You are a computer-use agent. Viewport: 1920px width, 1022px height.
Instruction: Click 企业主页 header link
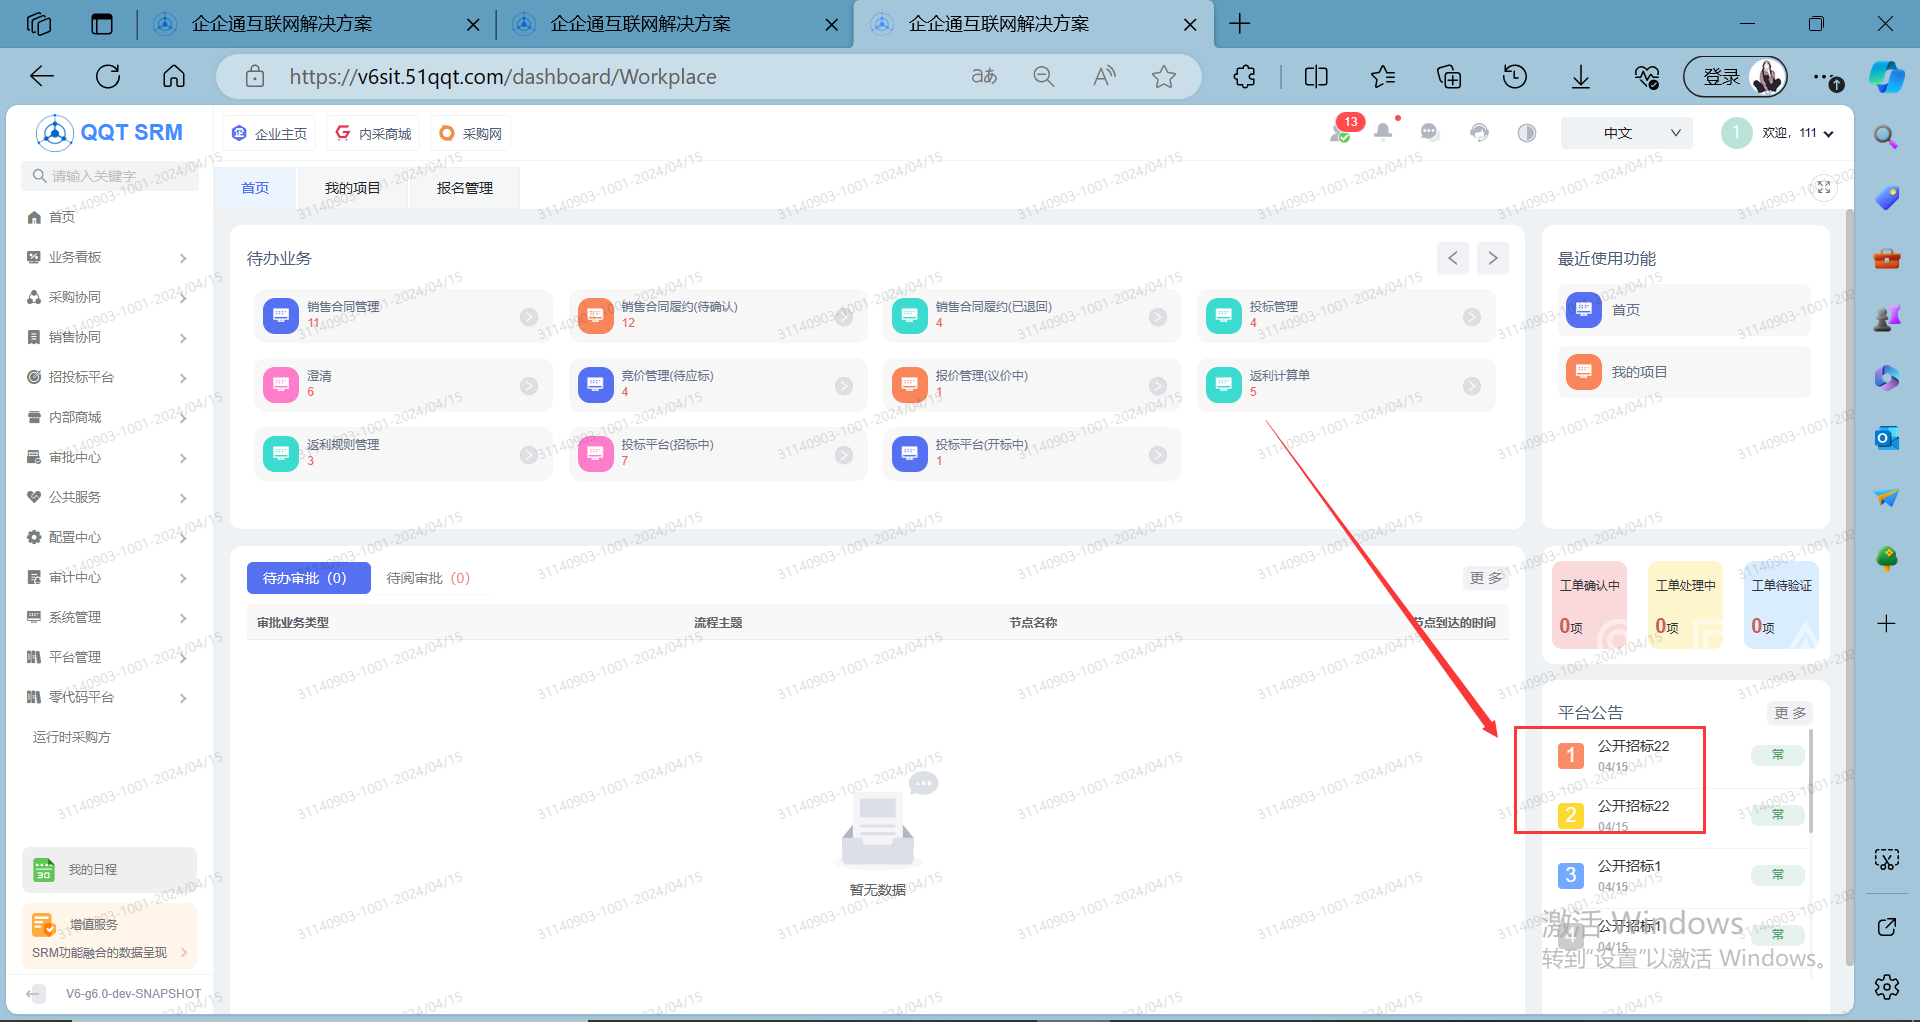[269, 133]
